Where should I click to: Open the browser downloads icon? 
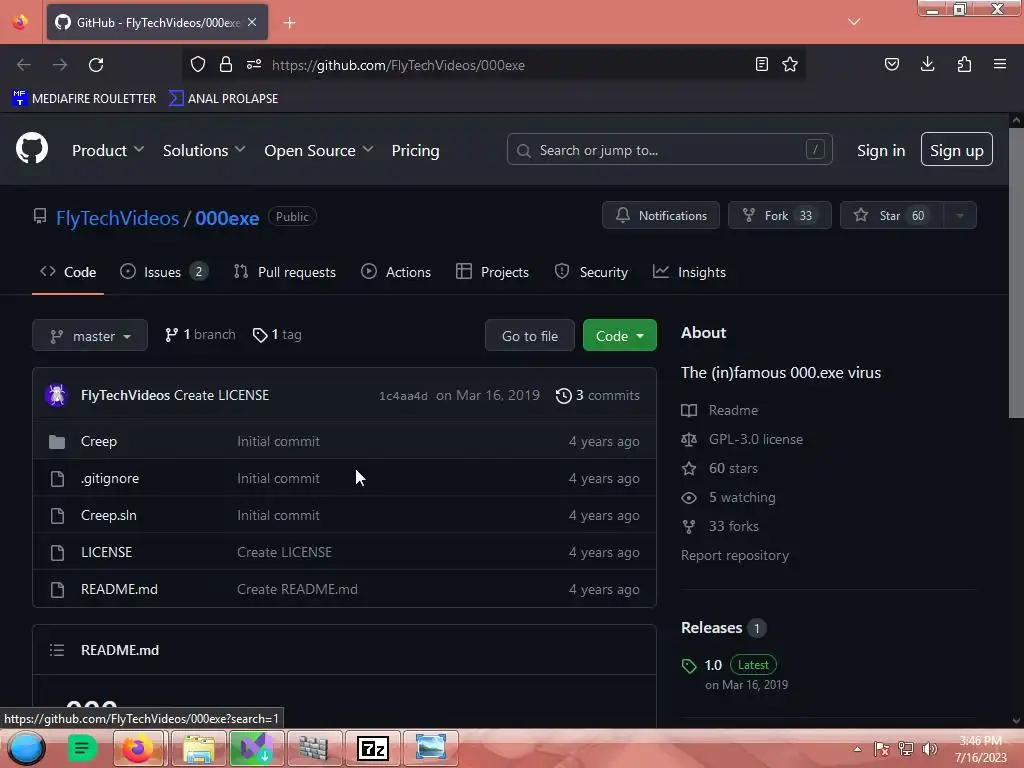point(927,64)
